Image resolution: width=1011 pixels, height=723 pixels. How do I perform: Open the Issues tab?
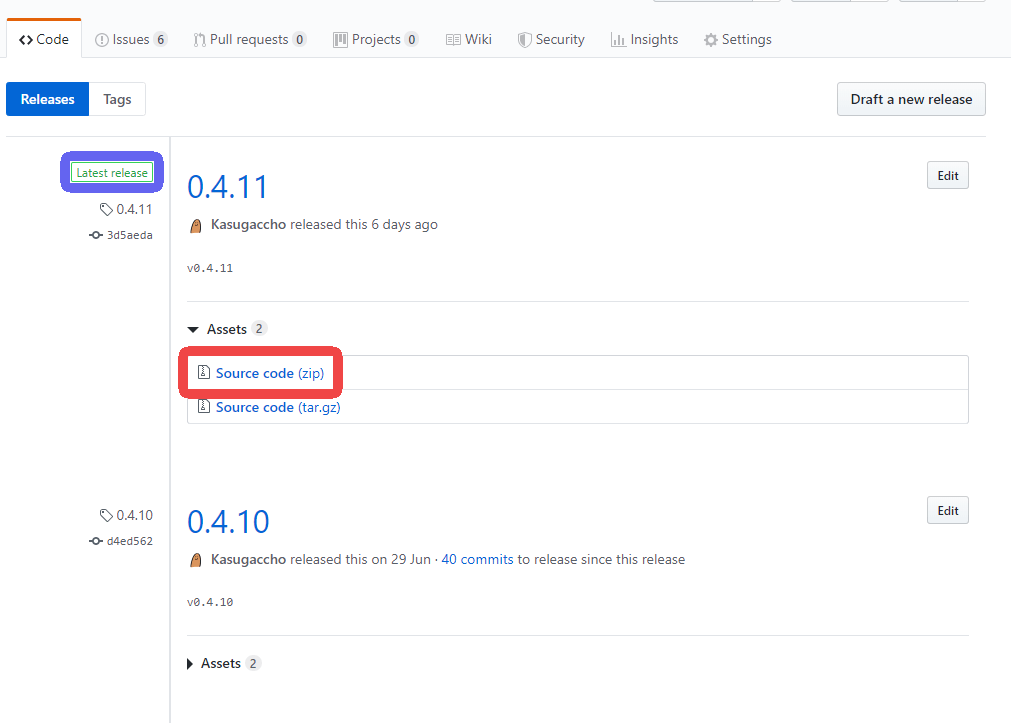[x=130, y=40]
